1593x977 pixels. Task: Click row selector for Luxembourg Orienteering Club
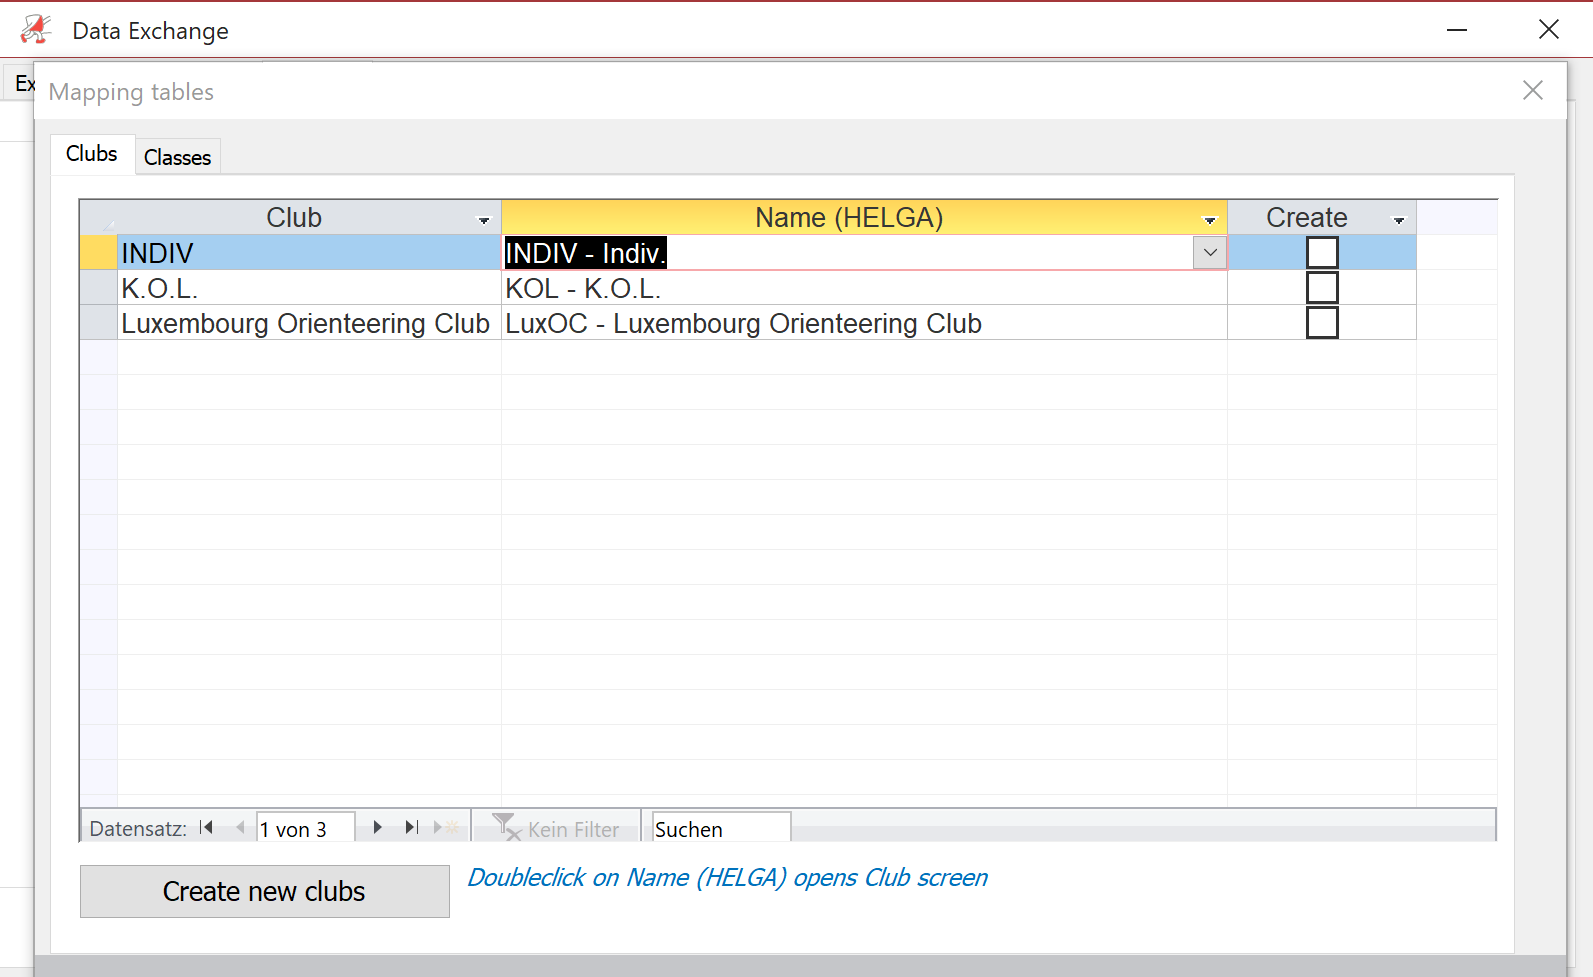[x=99, y=323]
